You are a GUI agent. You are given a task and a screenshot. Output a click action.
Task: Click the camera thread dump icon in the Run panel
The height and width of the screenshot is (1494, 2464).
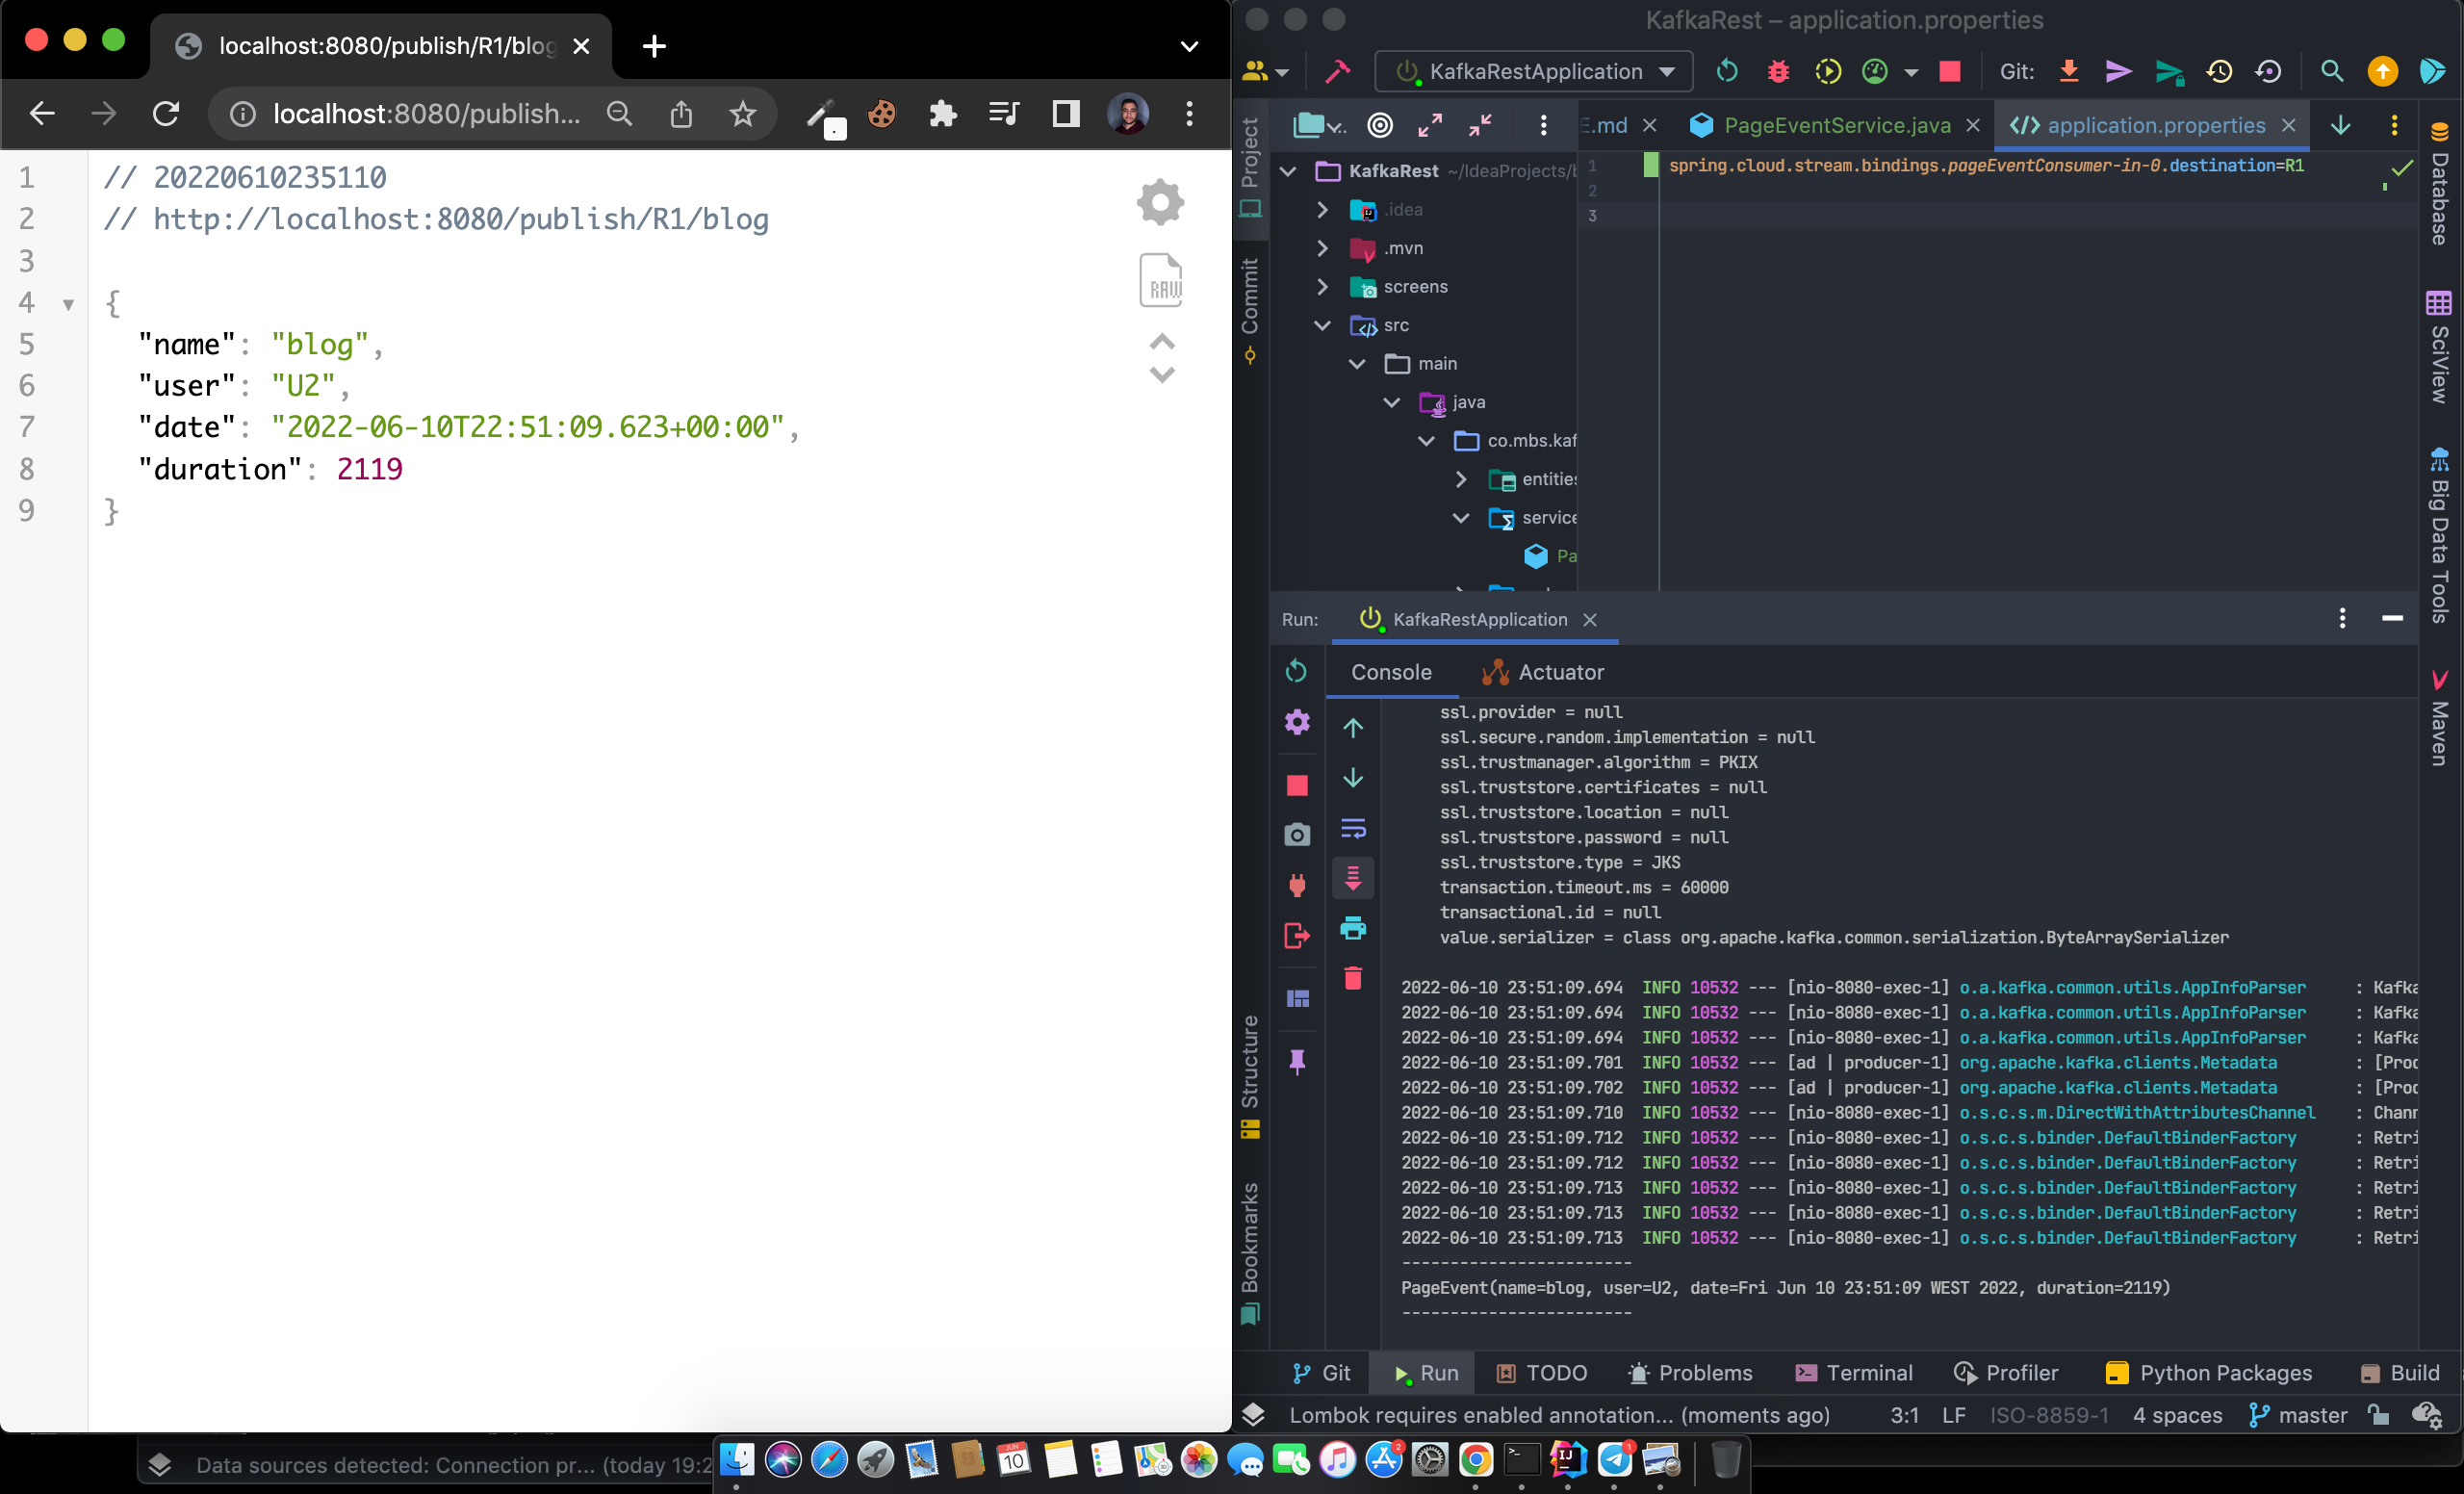point(1297,834)
